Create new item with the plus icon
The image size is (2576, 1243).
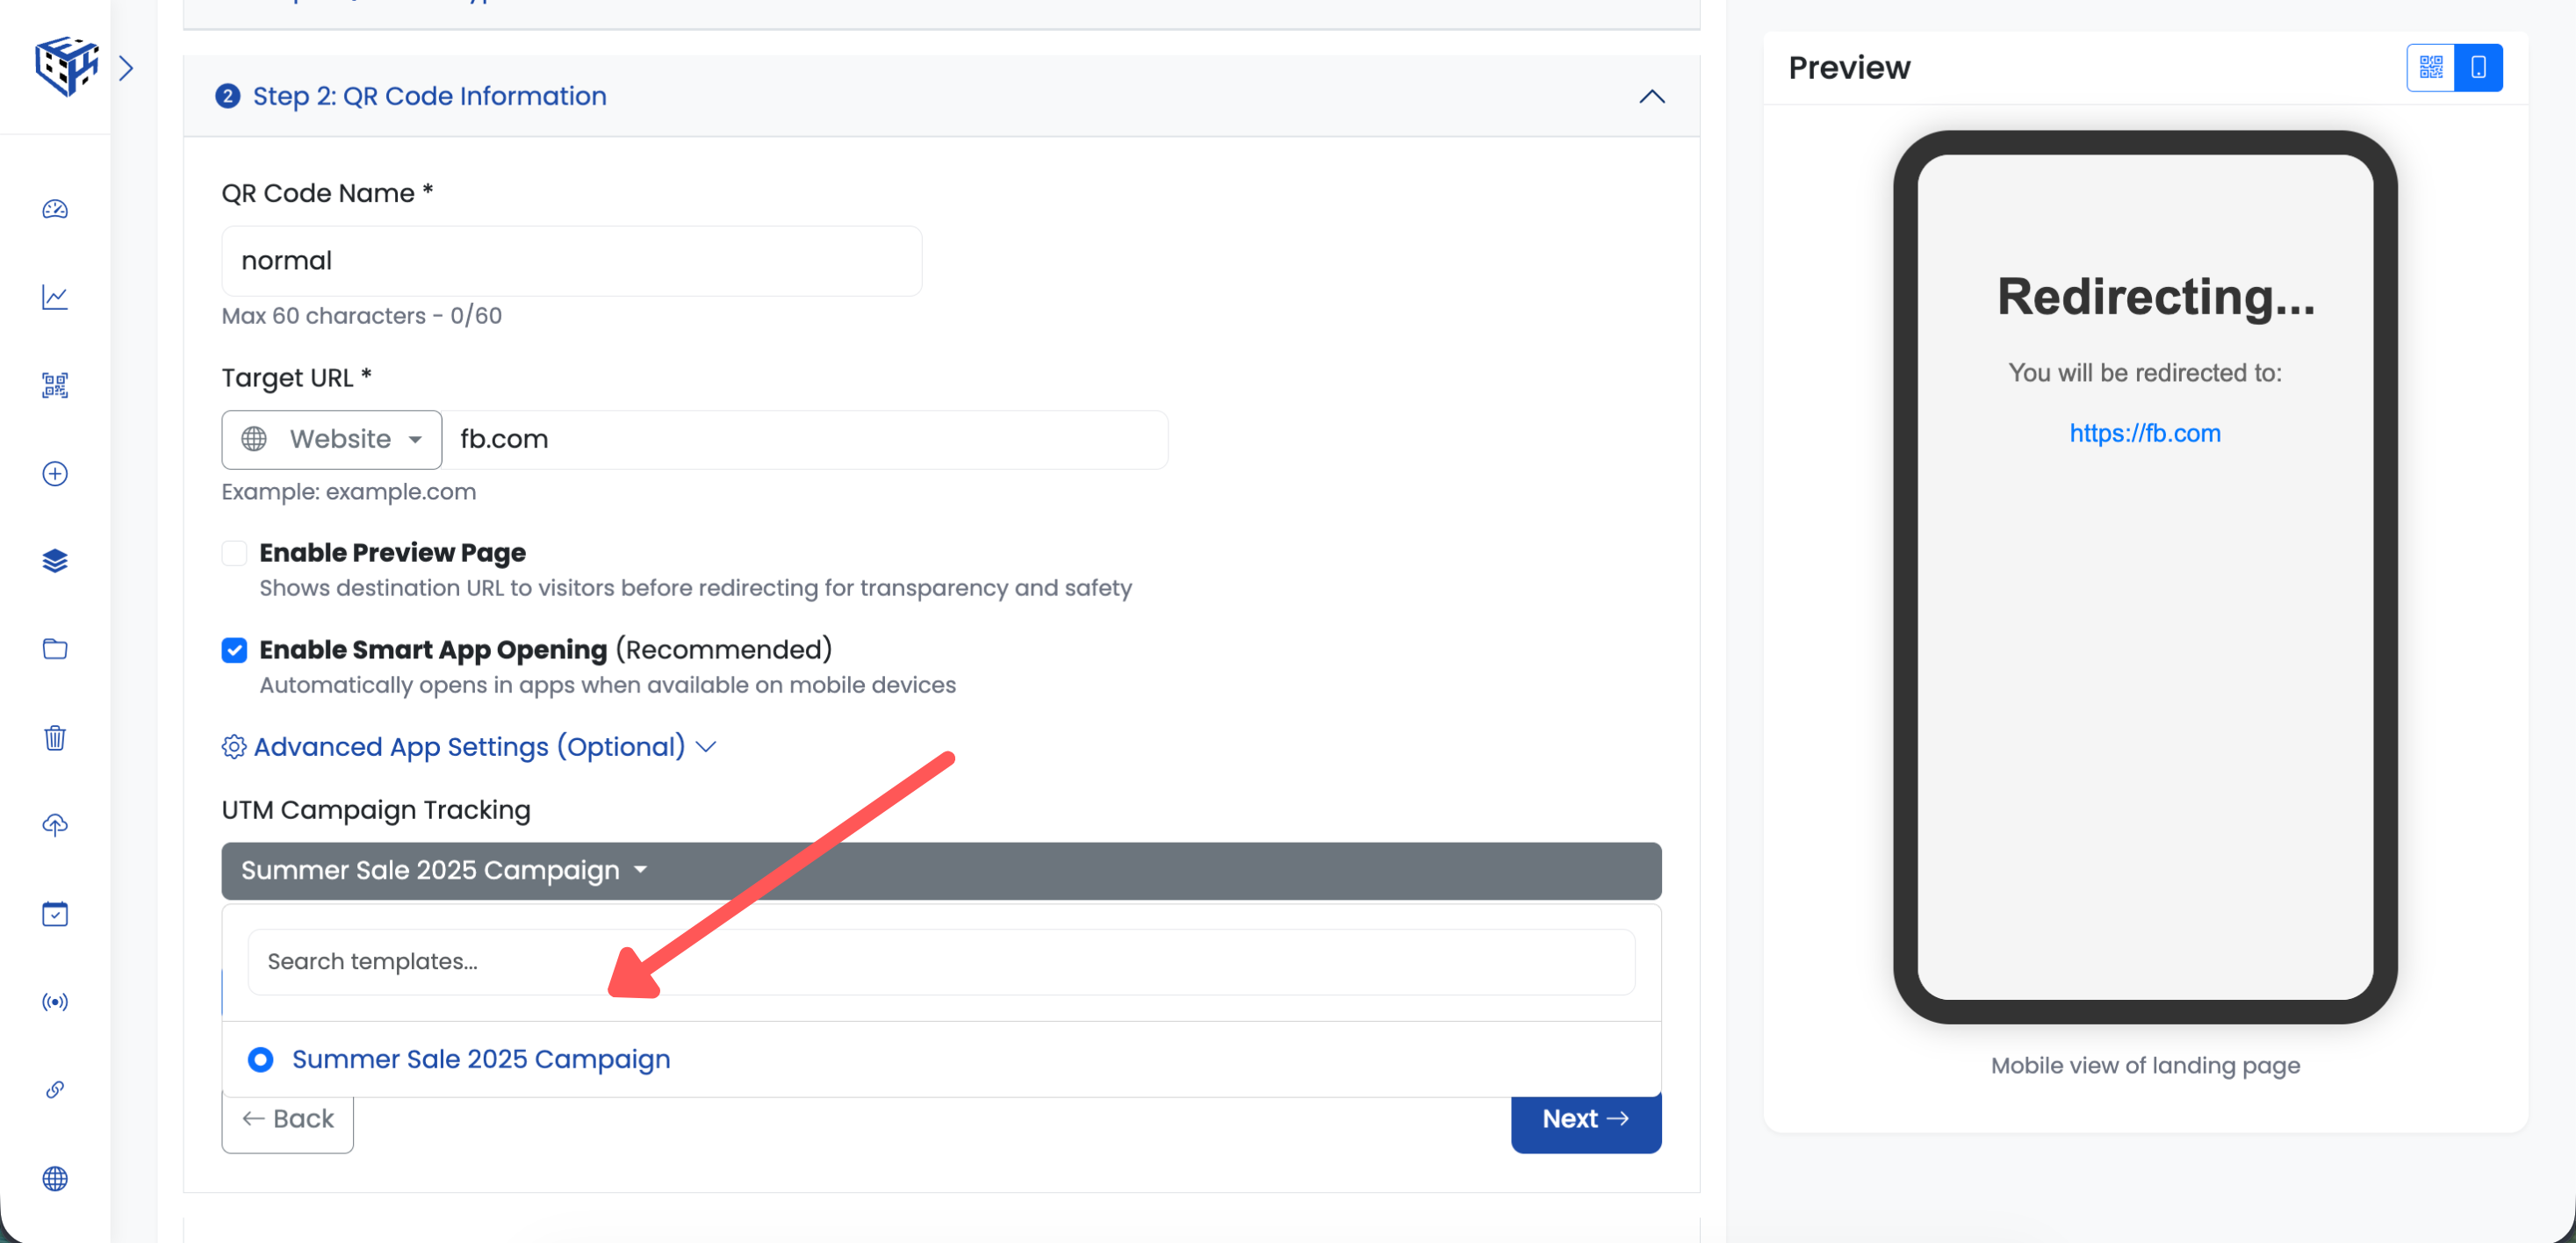[x=54, y=474]
